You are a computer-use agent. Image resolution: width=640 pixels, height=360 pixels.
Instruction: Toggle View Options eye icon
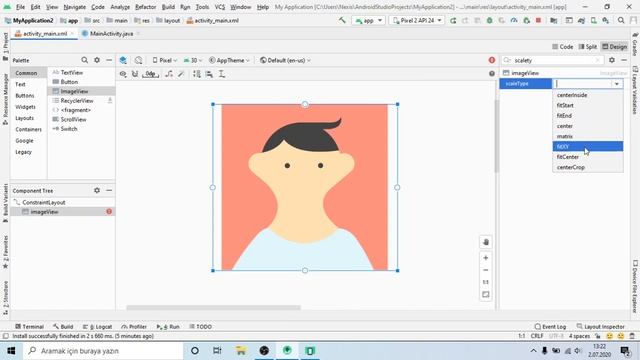[123, 74]
